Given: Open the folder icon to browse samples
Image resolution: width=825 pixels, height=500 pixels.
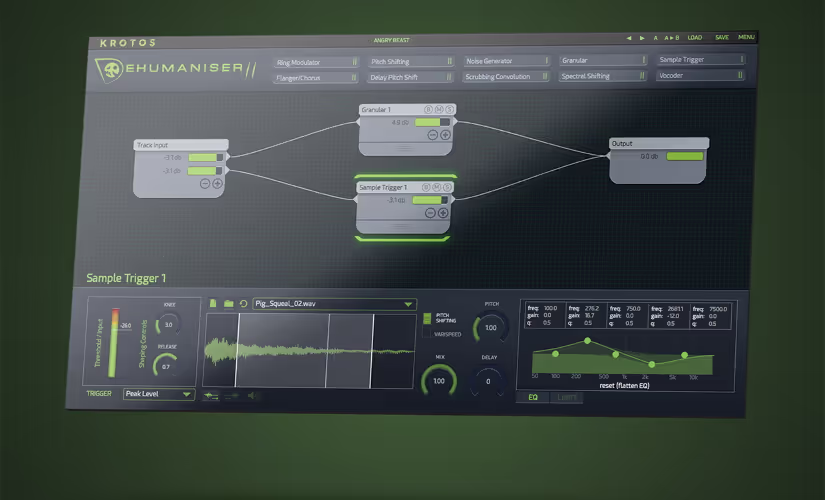Looking at the screenshot, I should [x=228, y=303].
